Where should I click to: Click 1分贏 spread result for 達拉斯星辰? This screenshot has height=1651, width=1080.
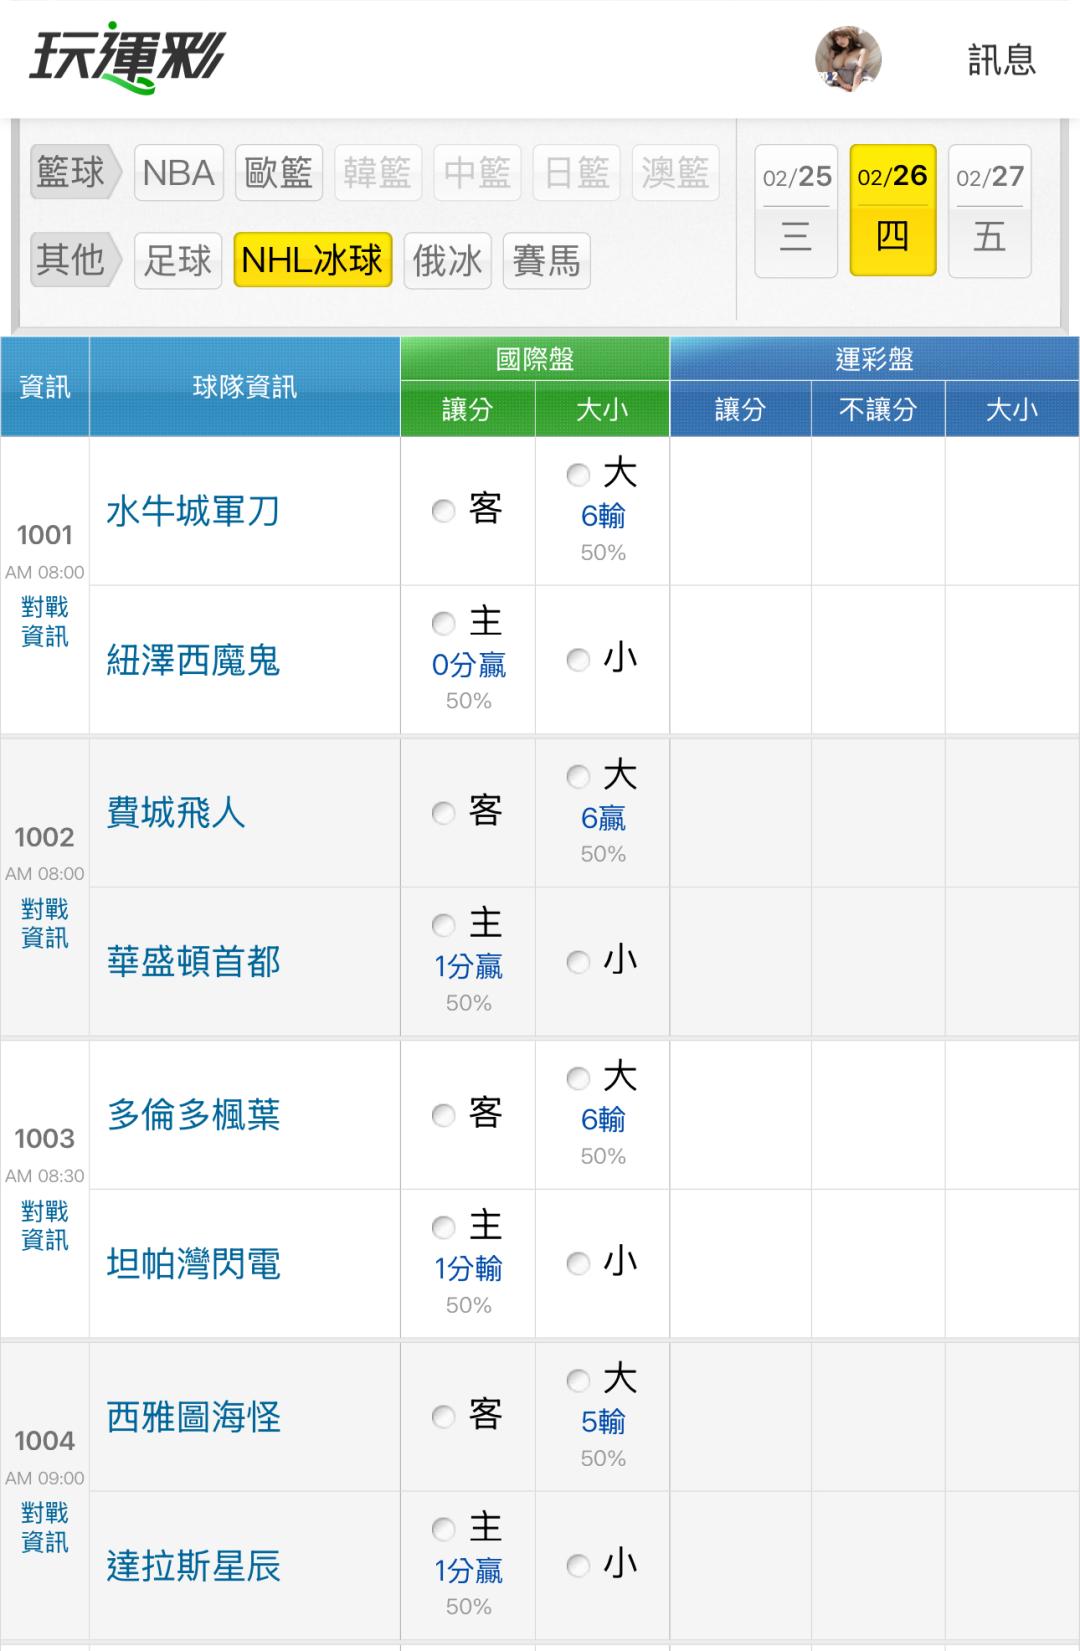[468, 1571]
